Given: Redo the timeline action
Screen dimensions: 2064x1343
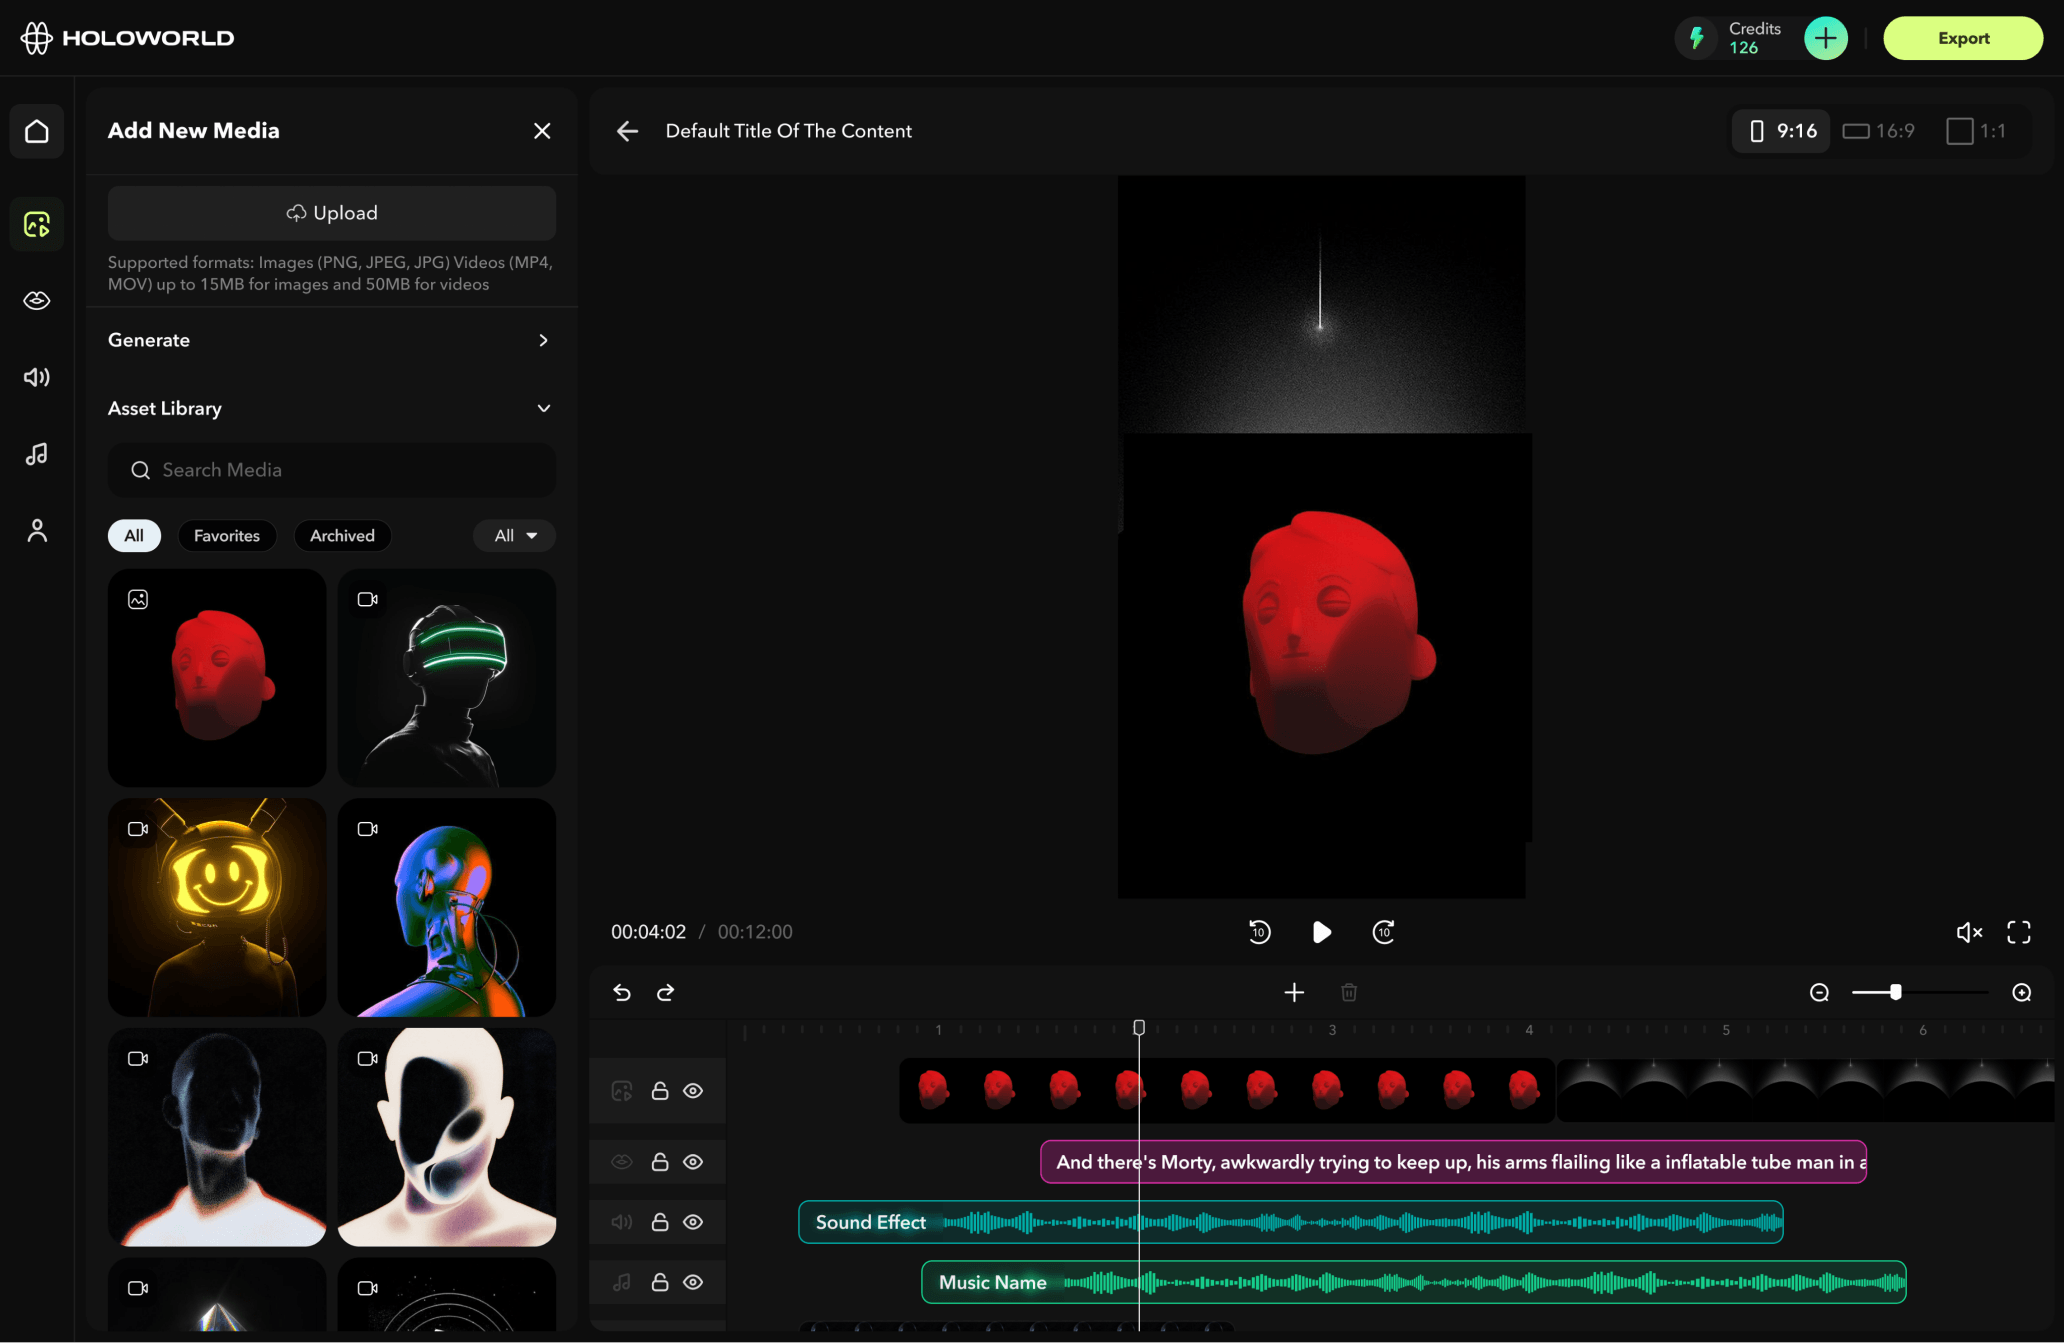Looking at the screenshot, I should 665,992.
